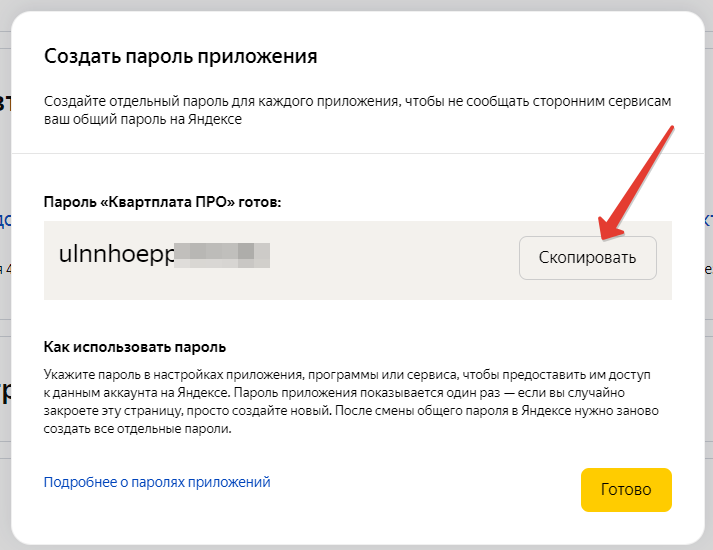The image size is (713, 550).
Task: Select the generated password text ulnnhoepp
Action: [116, 254]
